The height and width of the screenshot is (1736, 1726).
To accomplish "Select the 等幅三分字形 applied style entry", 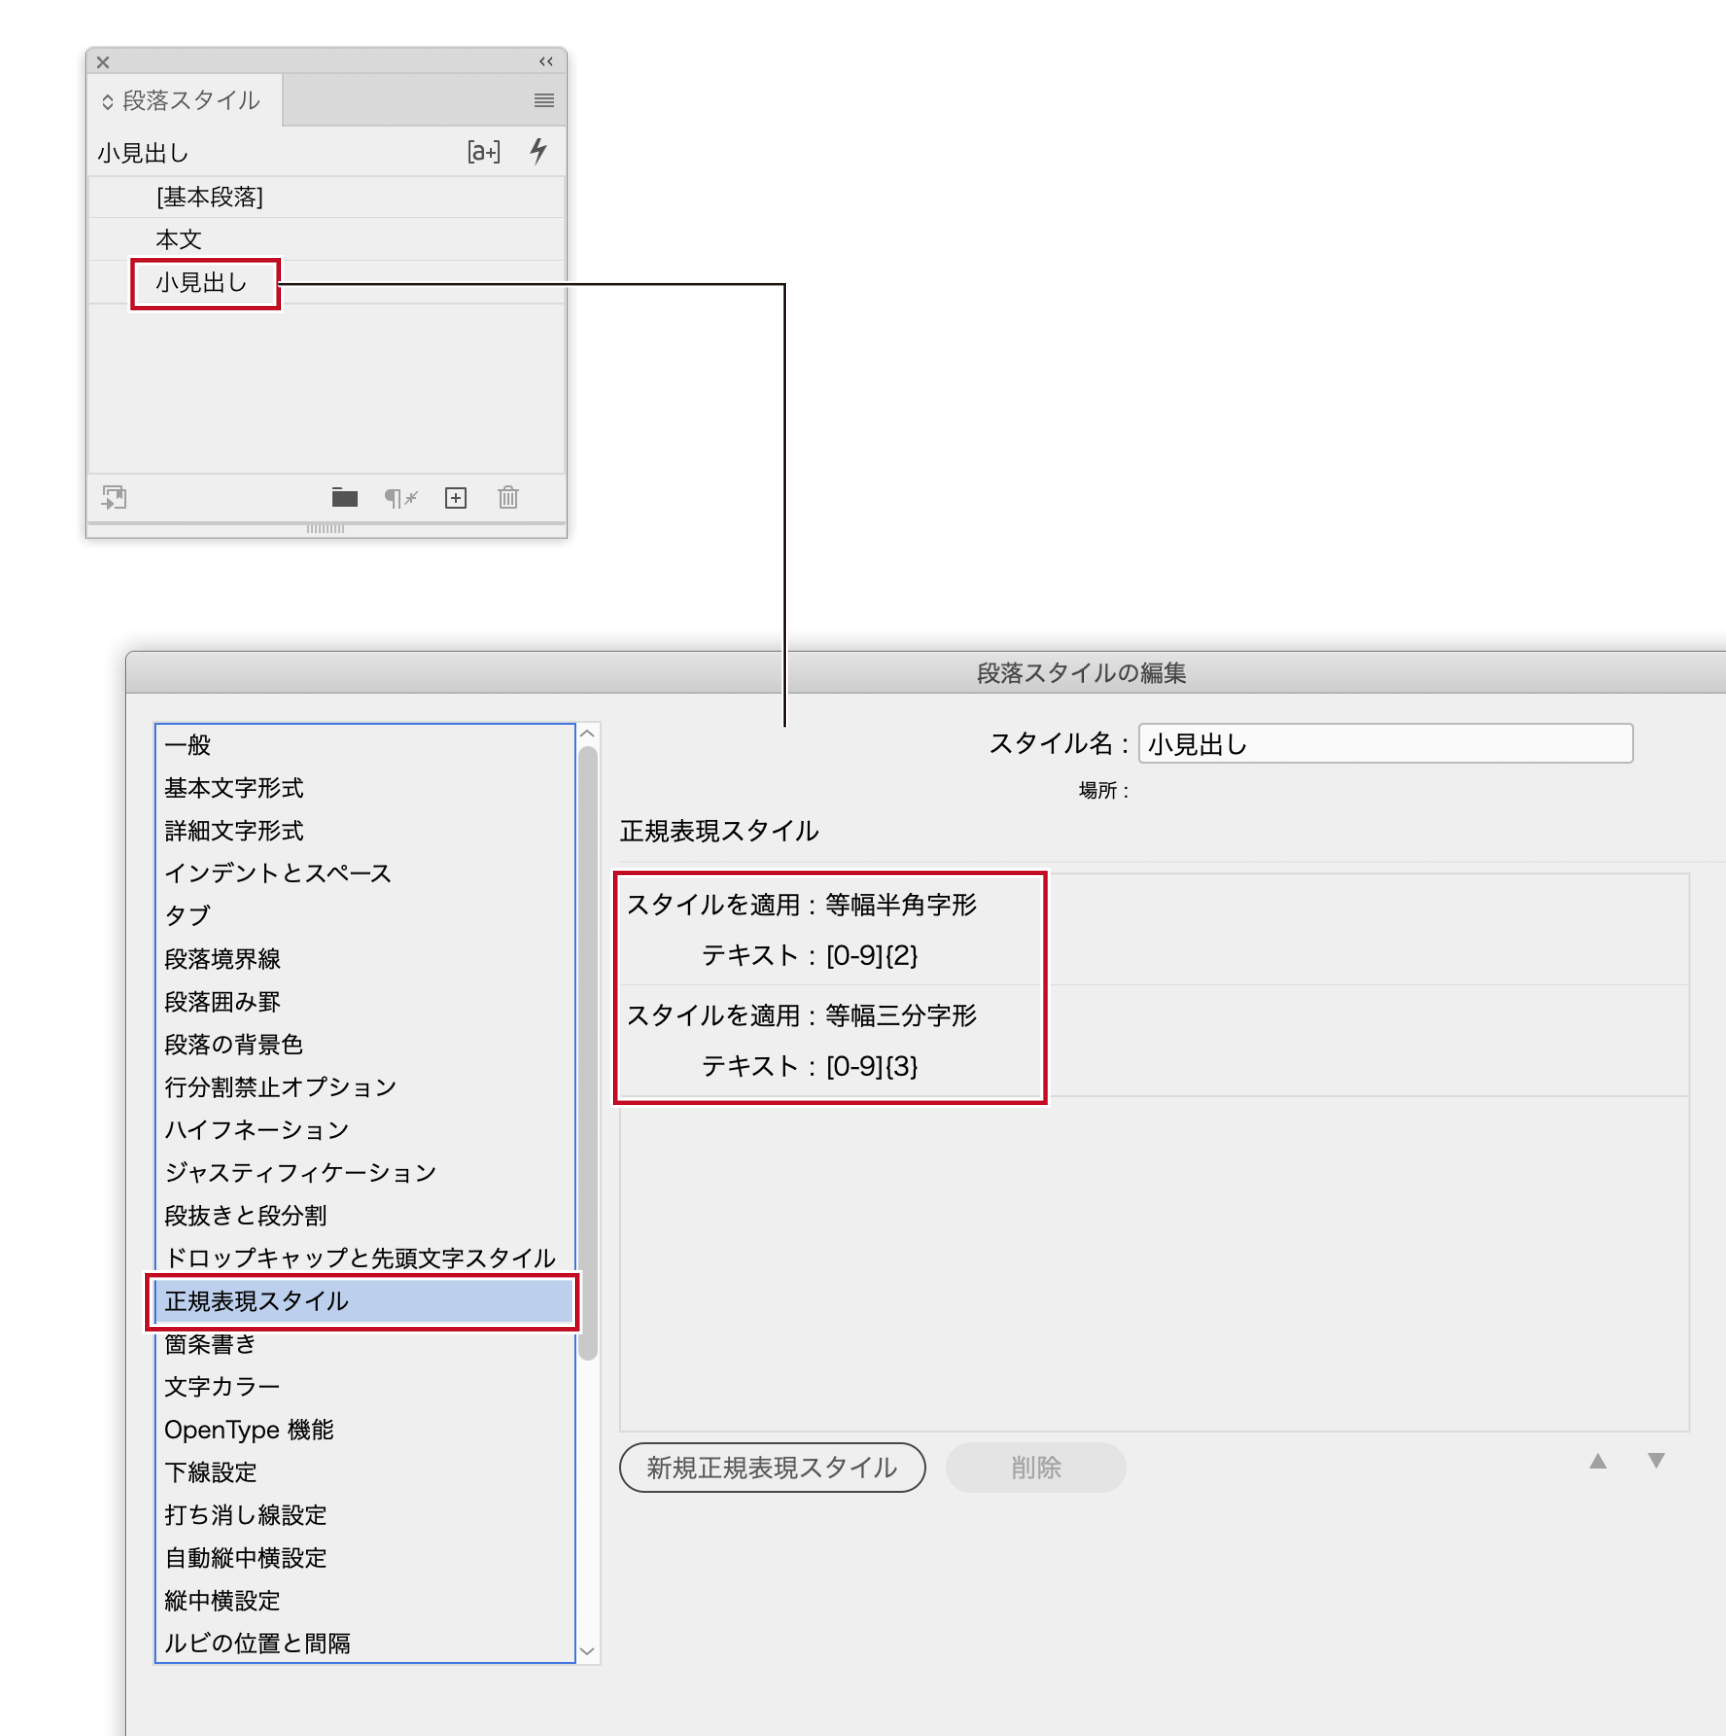I will point(901,1016).
